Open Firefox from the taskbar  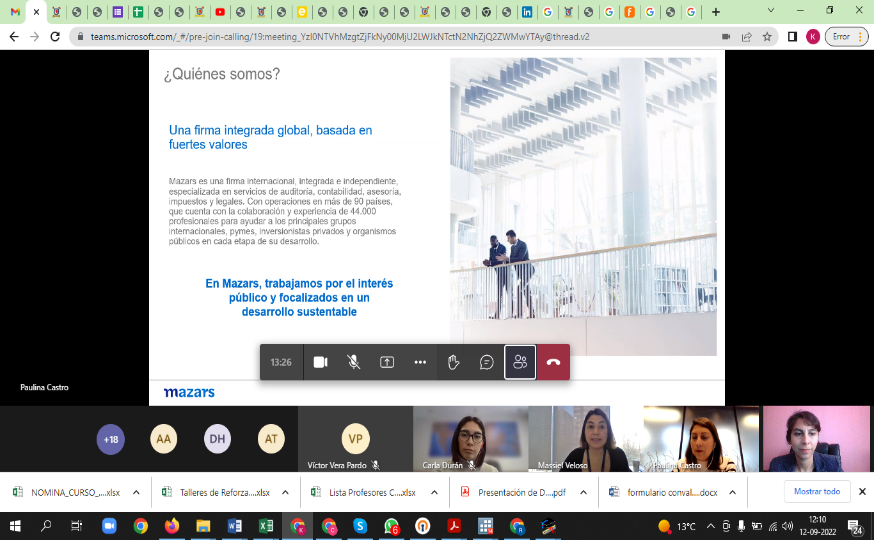coord(172,526)
